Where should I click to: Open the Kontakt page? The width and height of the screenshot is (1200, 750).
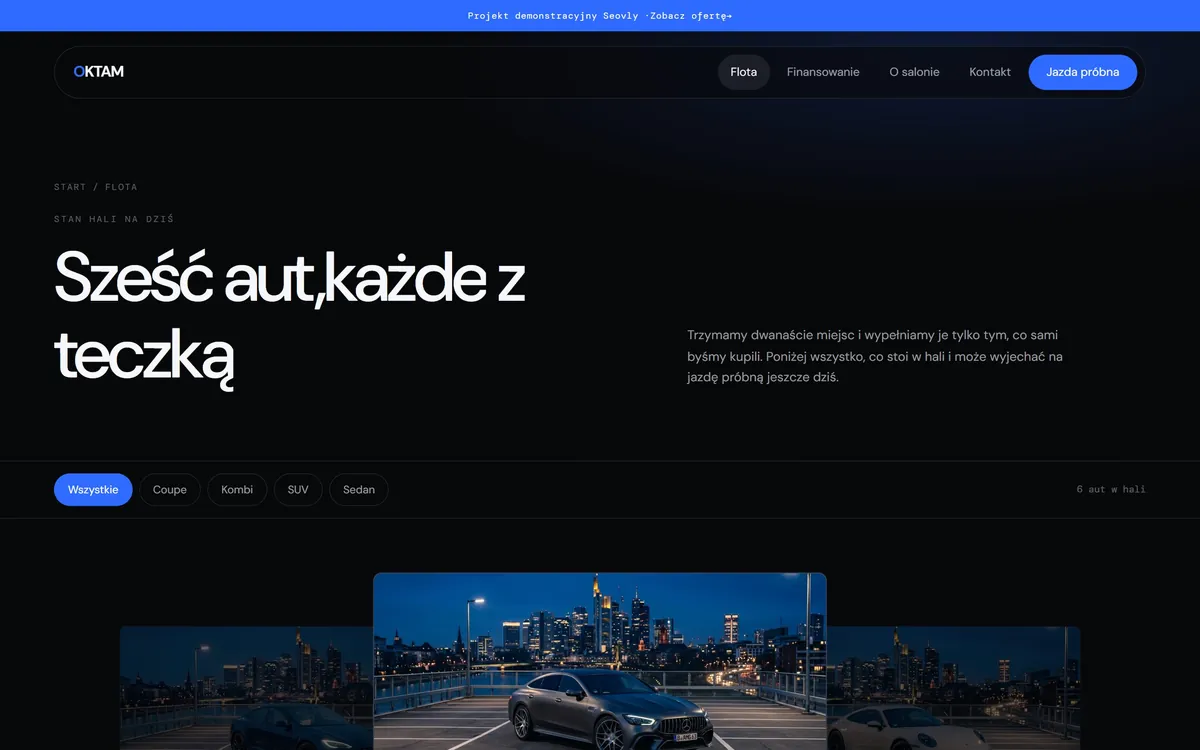(x=990, y=72)
